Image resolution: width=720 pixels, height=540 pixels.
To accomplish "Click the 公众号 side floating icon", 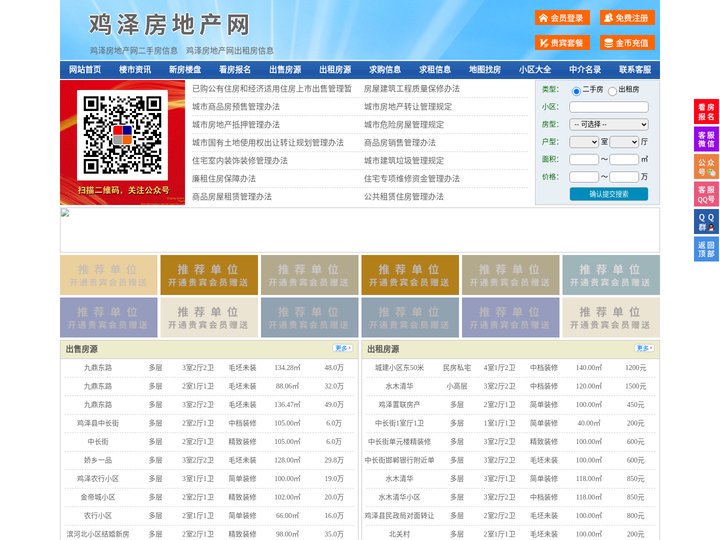I will (x=706, y=167).
